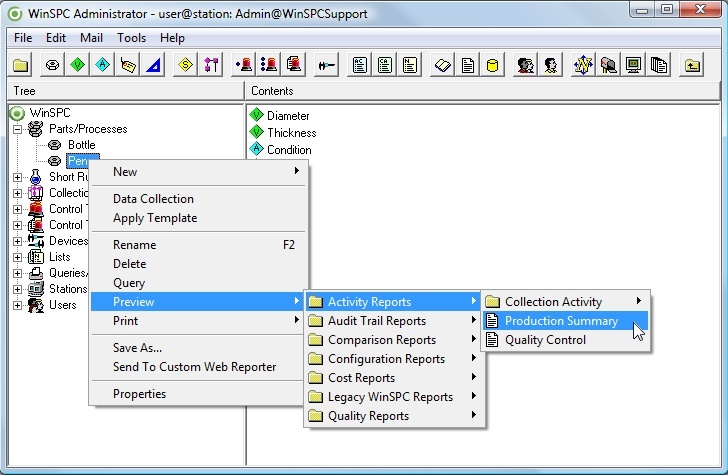
Task: Open the Print submenu
Action: [198, 321]
